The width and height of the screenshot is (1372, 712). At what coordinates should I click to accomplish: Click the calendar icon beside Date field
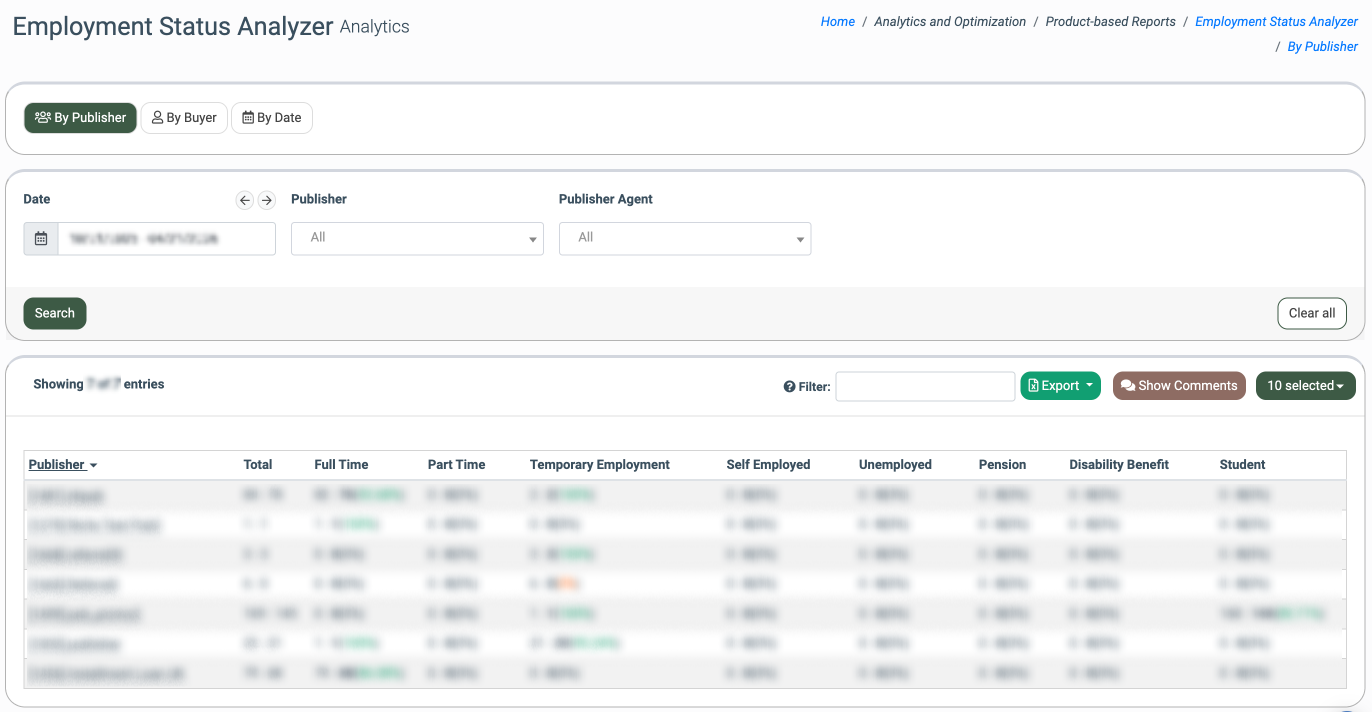coord(41,239)
